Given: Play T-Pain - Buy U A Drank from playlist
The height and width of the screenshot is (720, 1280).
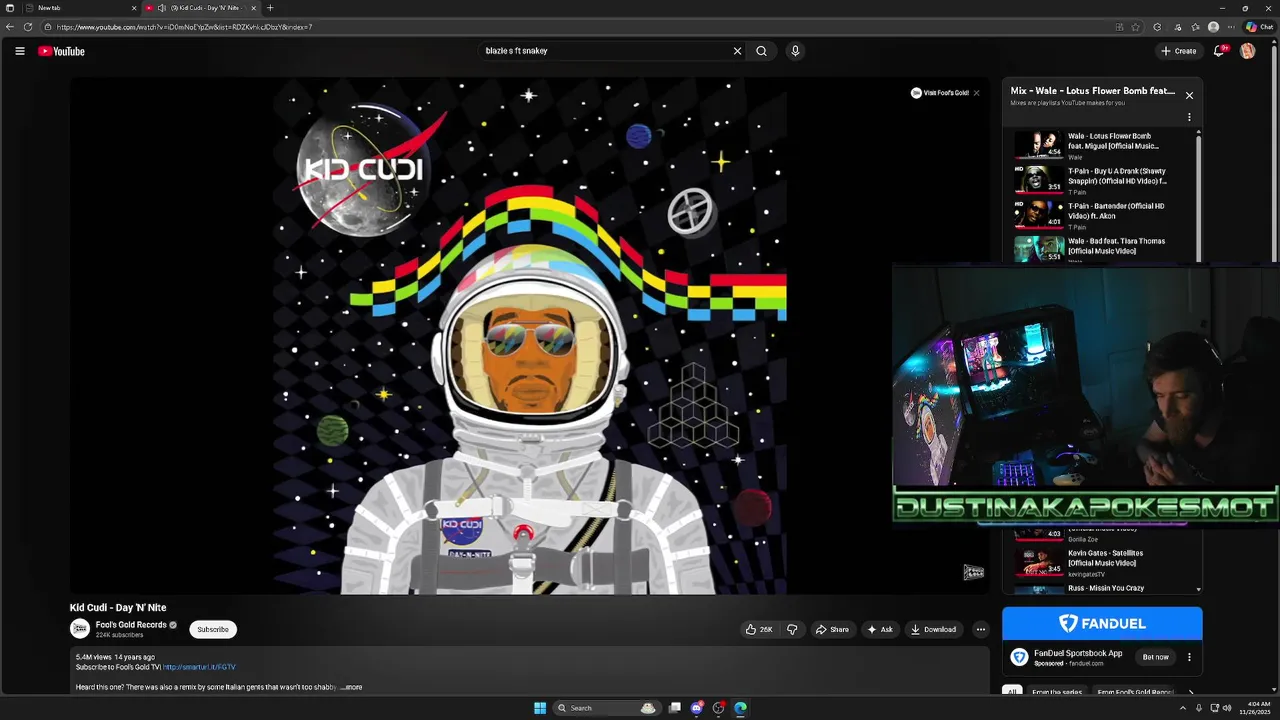Looking at the screenshot, I should pos(1100,181).
